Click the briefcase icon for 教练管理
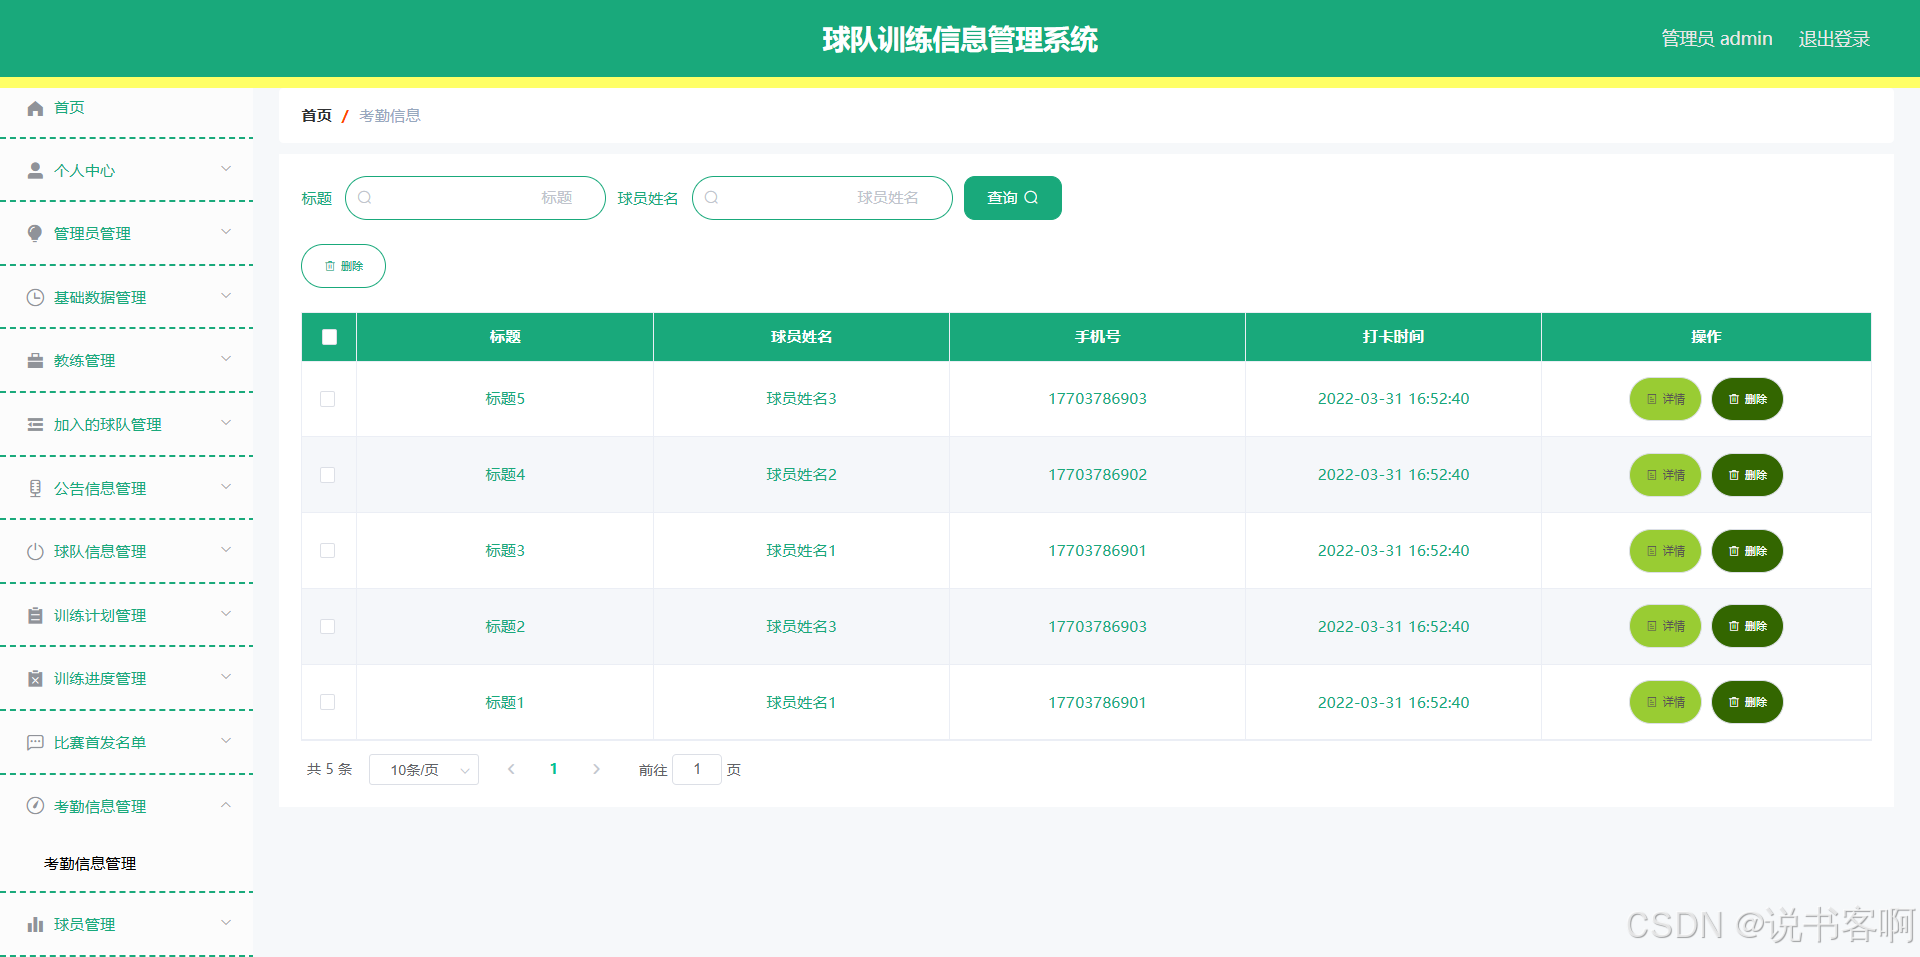 [x=35, y=360]
